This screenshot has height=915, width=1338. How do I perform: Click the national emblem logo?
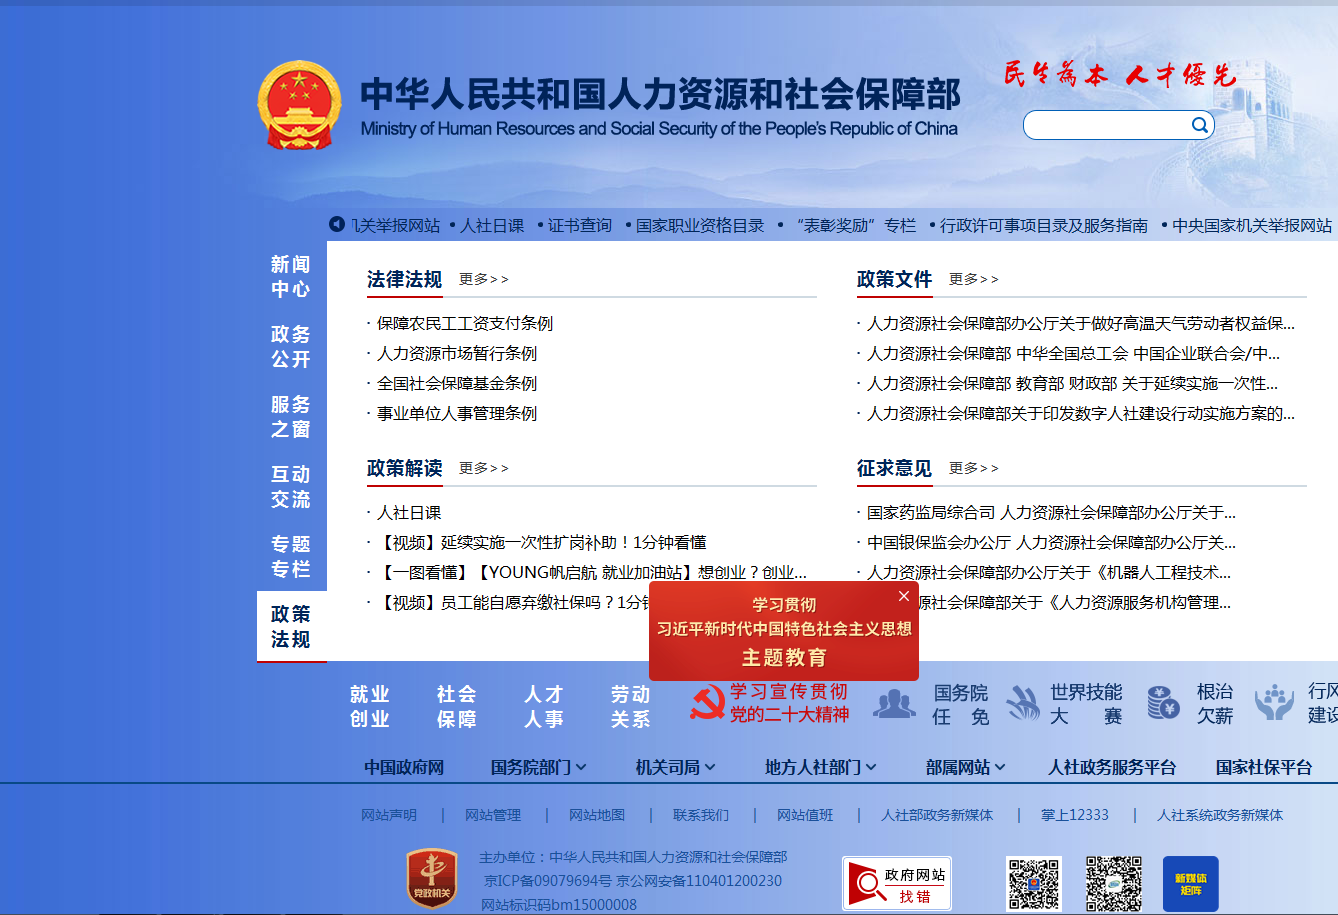coord(298,105)
